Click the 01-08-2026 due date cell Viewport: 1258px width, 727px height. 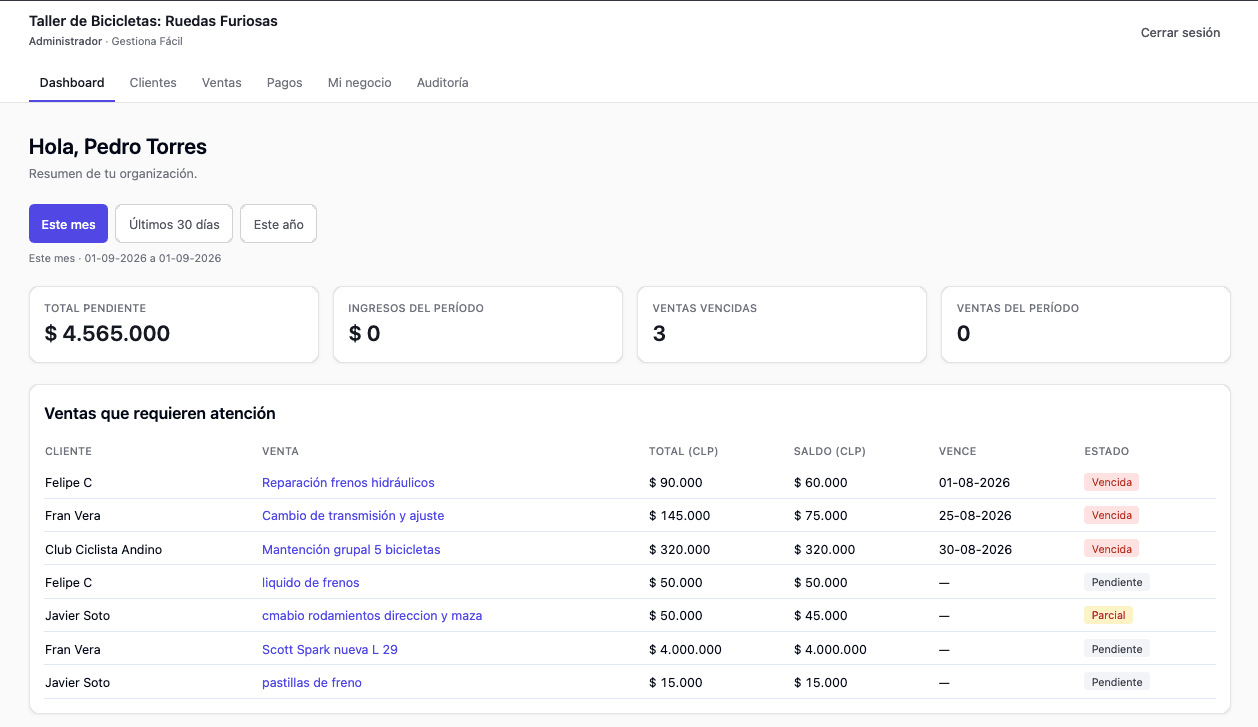(x=974, y=483)
